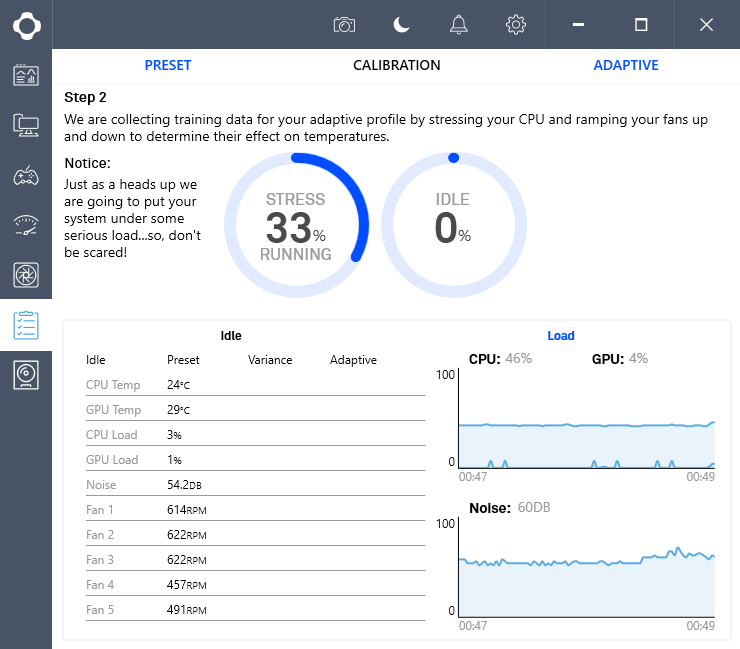Open settings with the gear icon
Image resolution: width=740 pixels, height=649 pixels.
pos(516,24)
